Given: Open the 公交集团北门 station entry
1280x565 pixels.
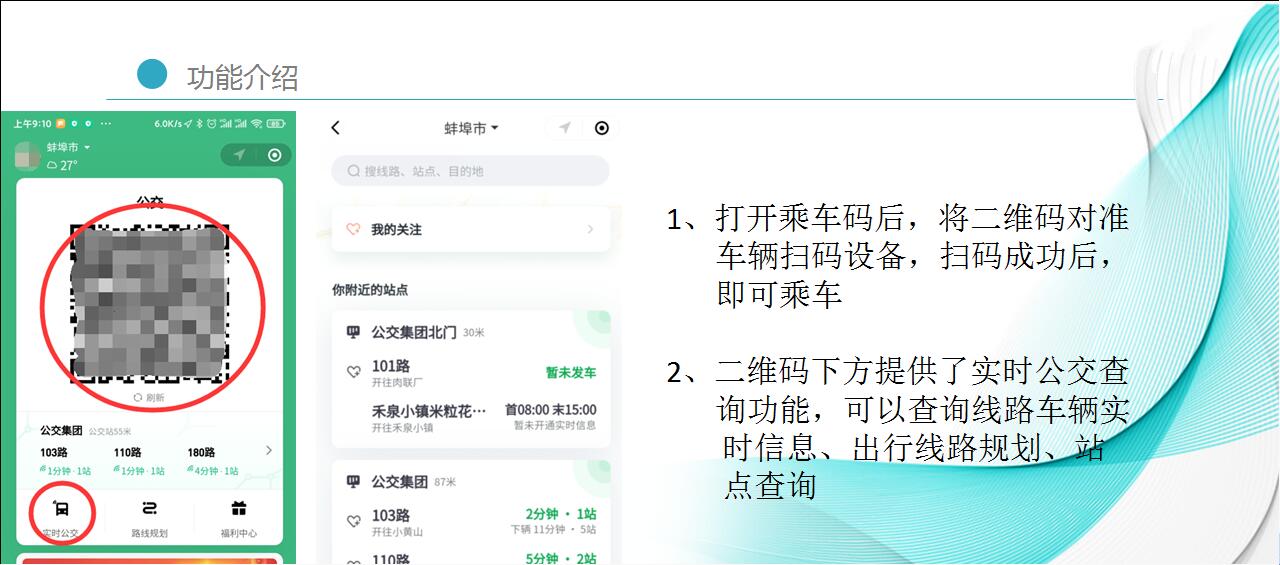Looking at the screenshot, I should (x=414, y=332).
